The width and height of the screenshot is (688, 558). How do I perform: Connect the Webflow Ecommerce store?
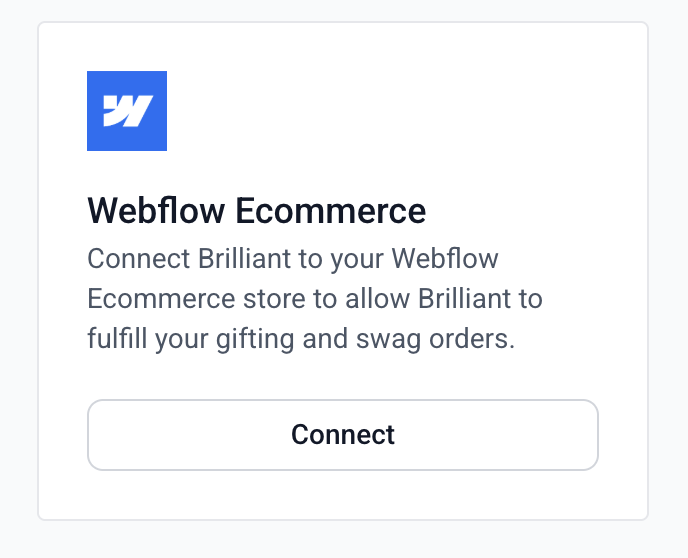pyautogui.click(x=343, y=435)
